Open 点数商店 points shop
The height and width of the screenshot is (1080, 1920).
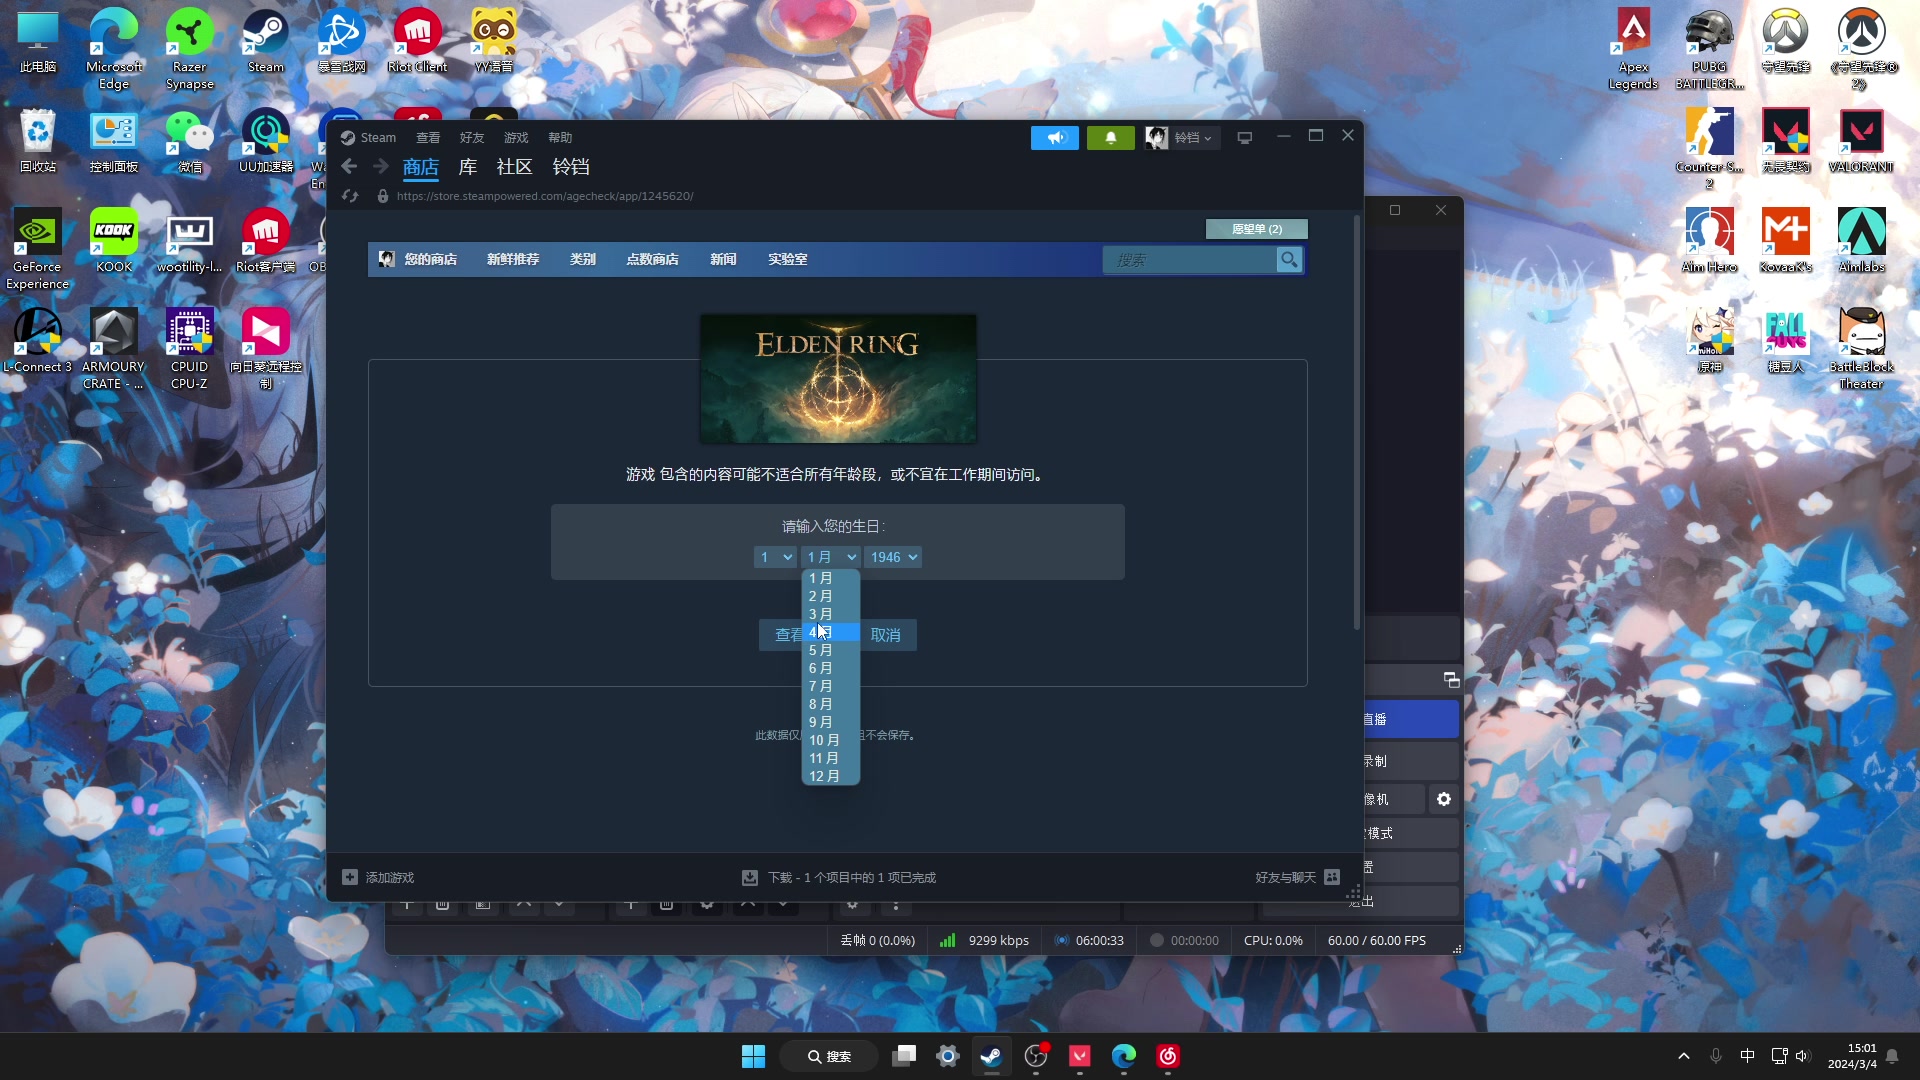click(652, 259)
